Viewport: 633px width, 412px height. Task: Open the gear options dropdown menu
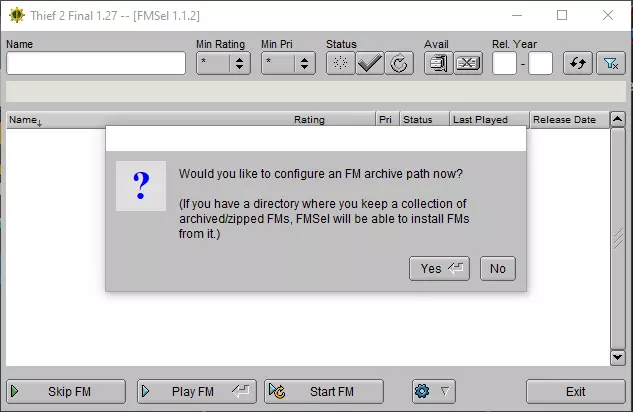click(x=434, y=391)
